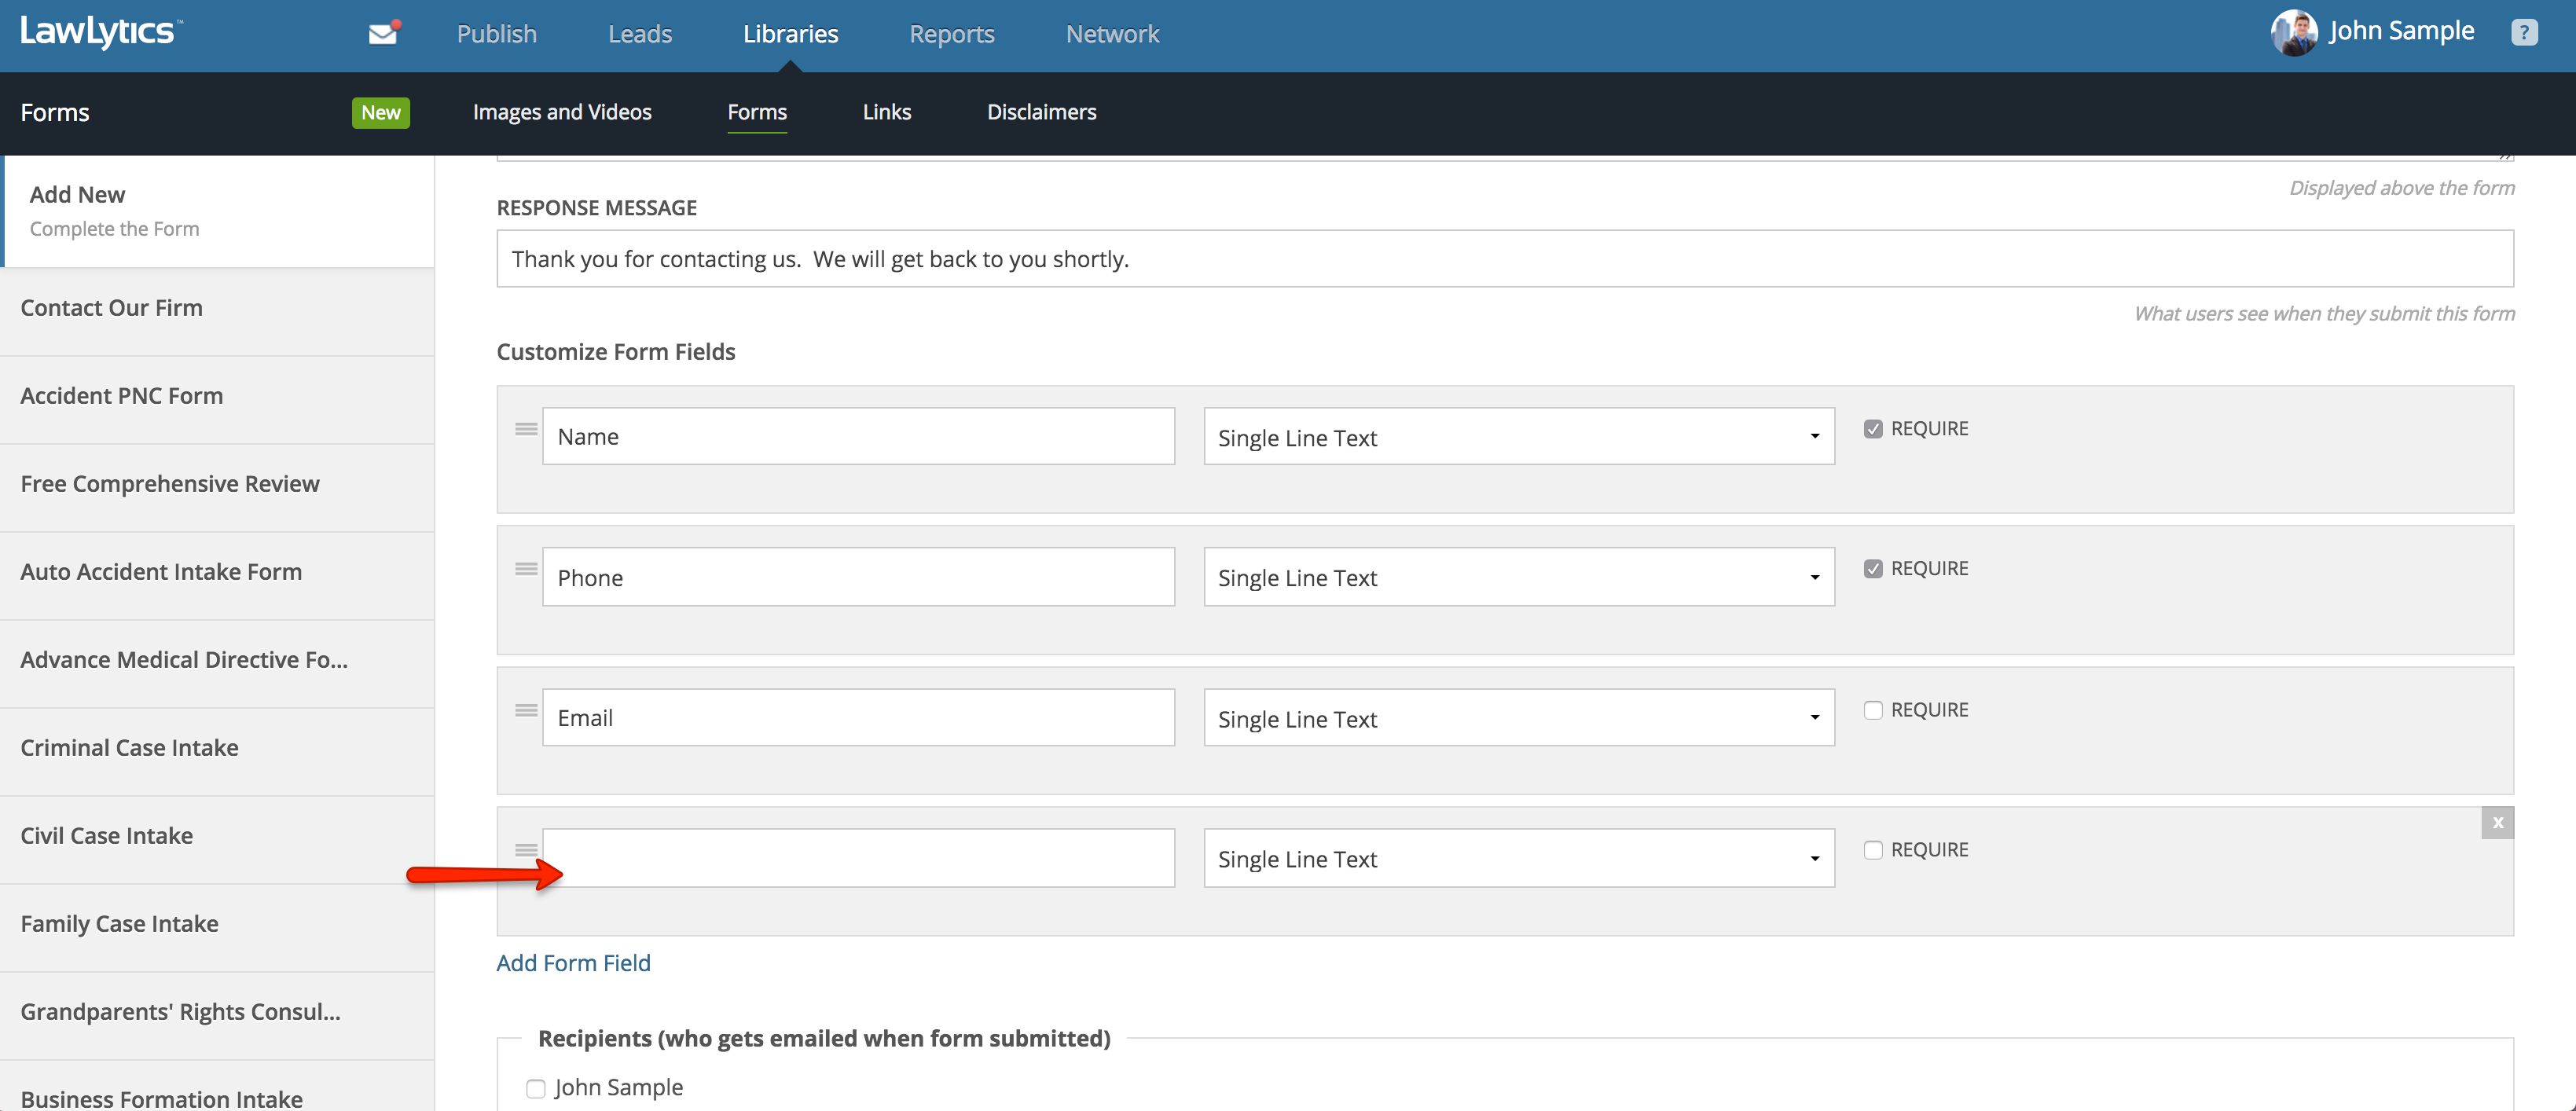Click the Name label input field
Screen dimensions: 2576x1111
(858, 436)
